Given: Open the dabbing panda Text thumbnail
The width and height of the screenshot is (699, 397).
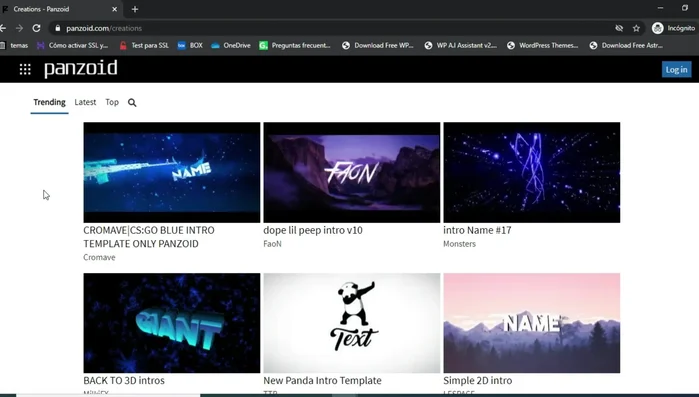Looking at the screenshot, I should pyautogui.click(x=352, y=323).
